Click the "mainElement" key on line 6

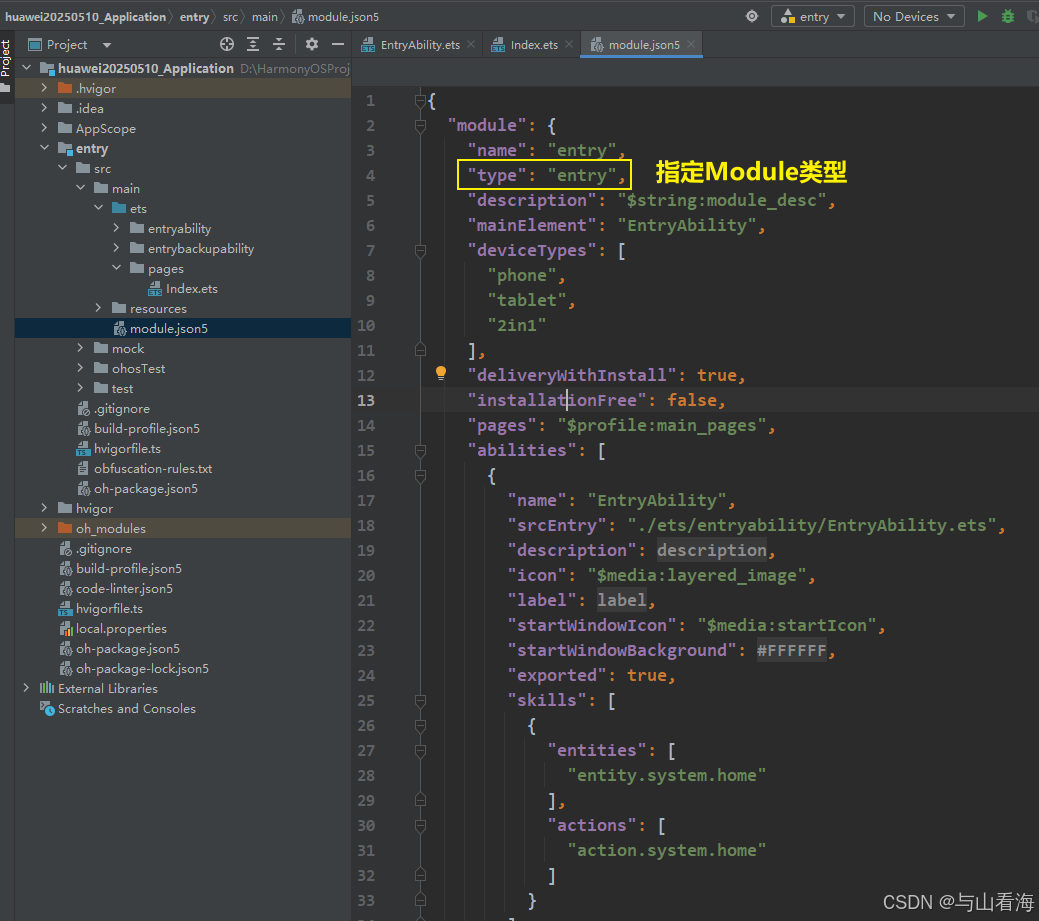pos(531,225)
